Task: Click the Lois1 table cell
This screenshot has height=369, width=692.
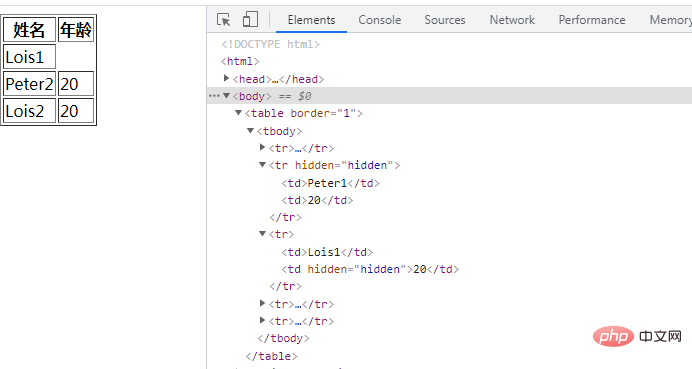Action: tap(30, 56)
